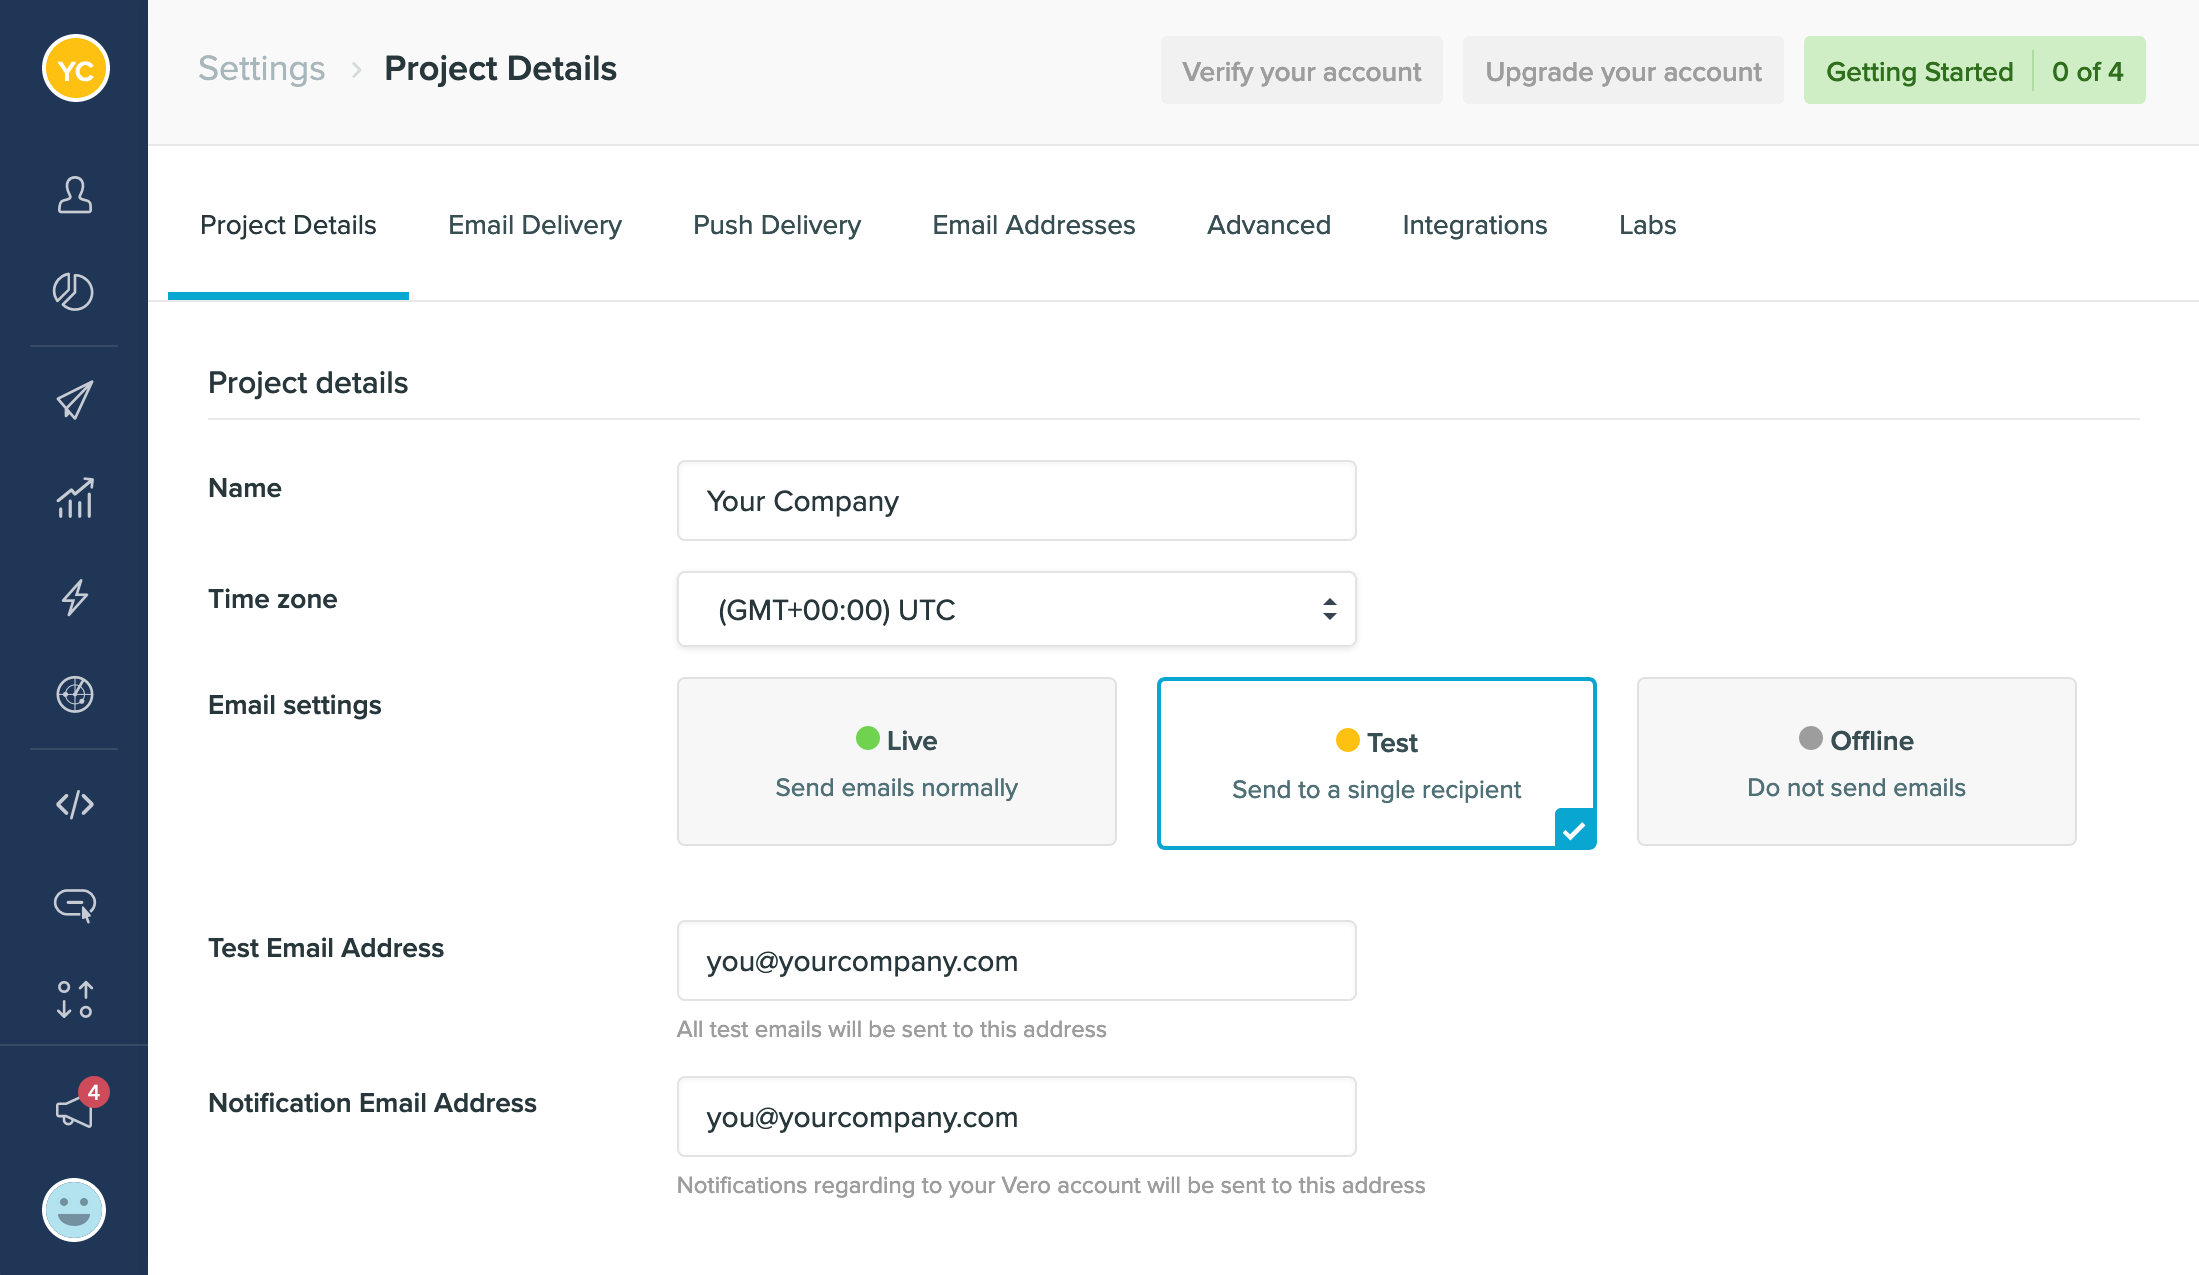Open the Integrations tab

click(x=1474, y=225)
